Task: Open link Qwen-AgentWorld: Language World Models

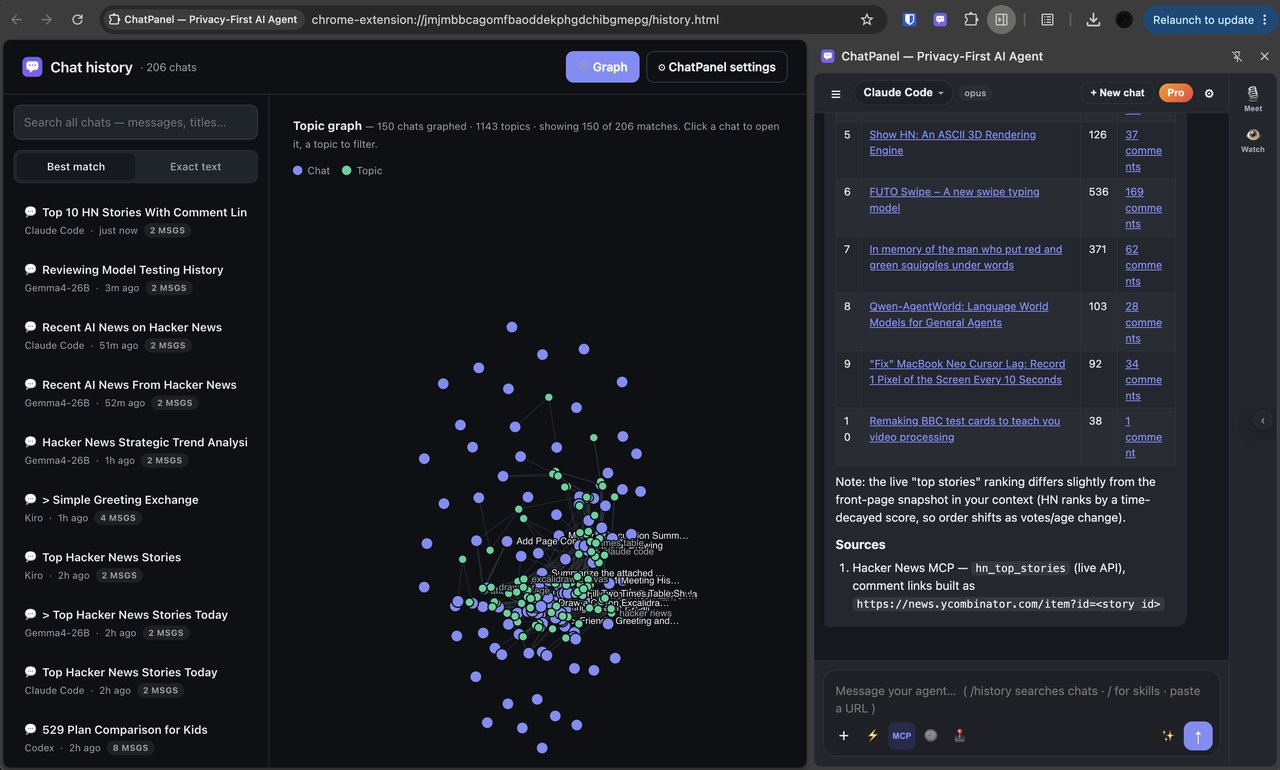Action: click(x=959, y=314)
